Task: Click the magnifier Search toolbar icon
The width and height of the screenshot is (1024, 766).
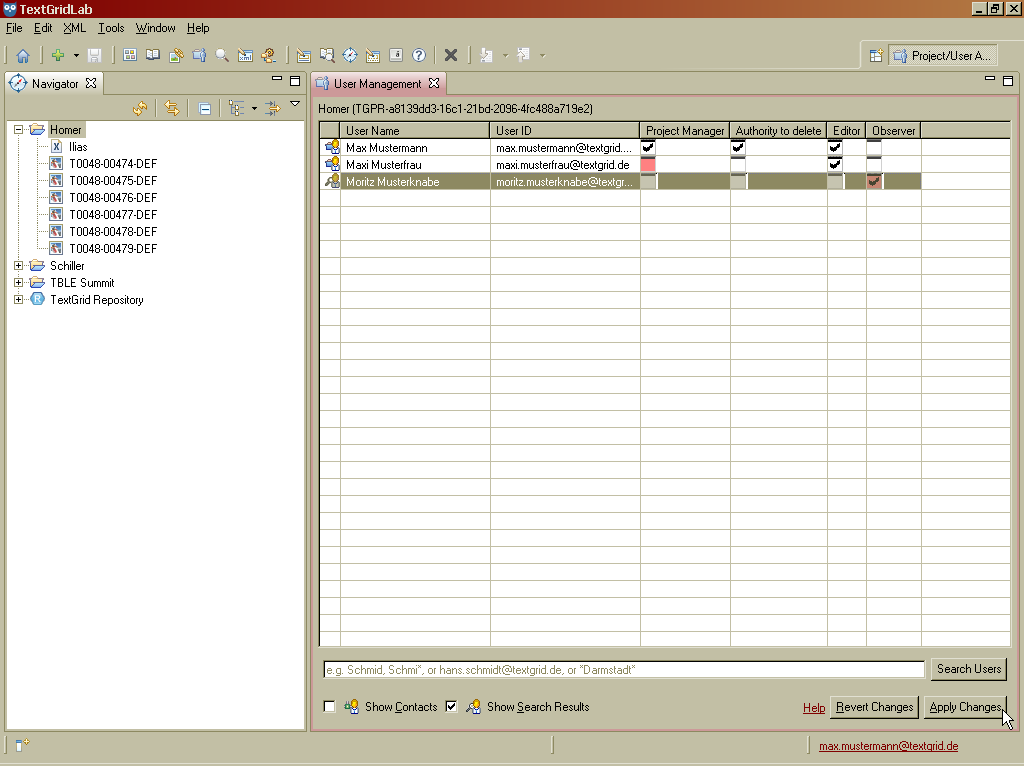Action: (221, 56)
